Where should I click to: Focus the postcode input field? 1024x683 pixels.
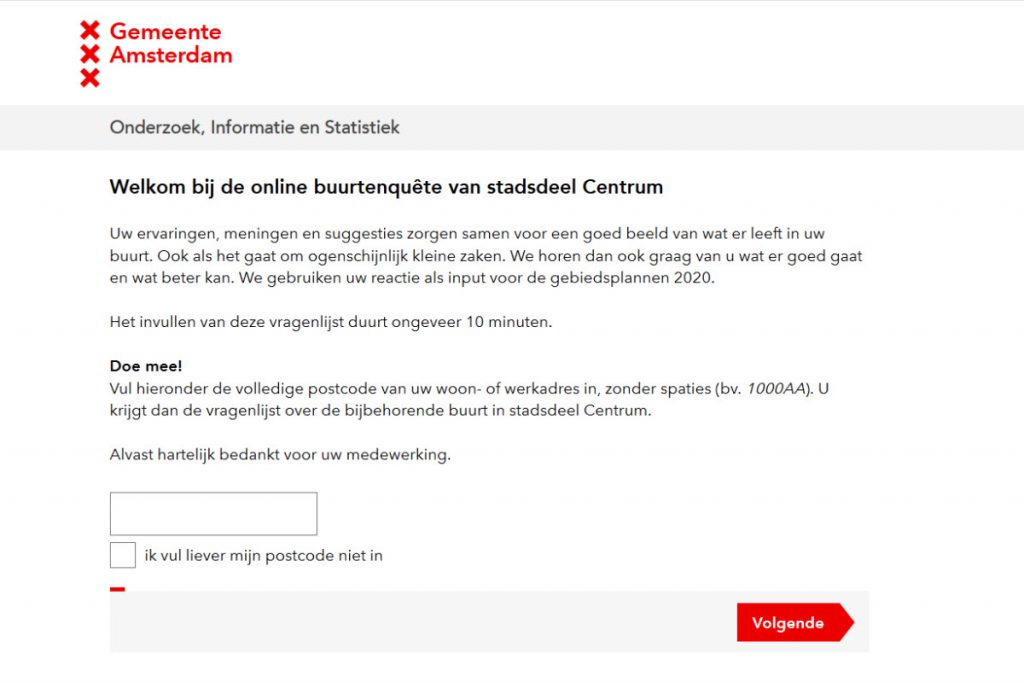214,514
